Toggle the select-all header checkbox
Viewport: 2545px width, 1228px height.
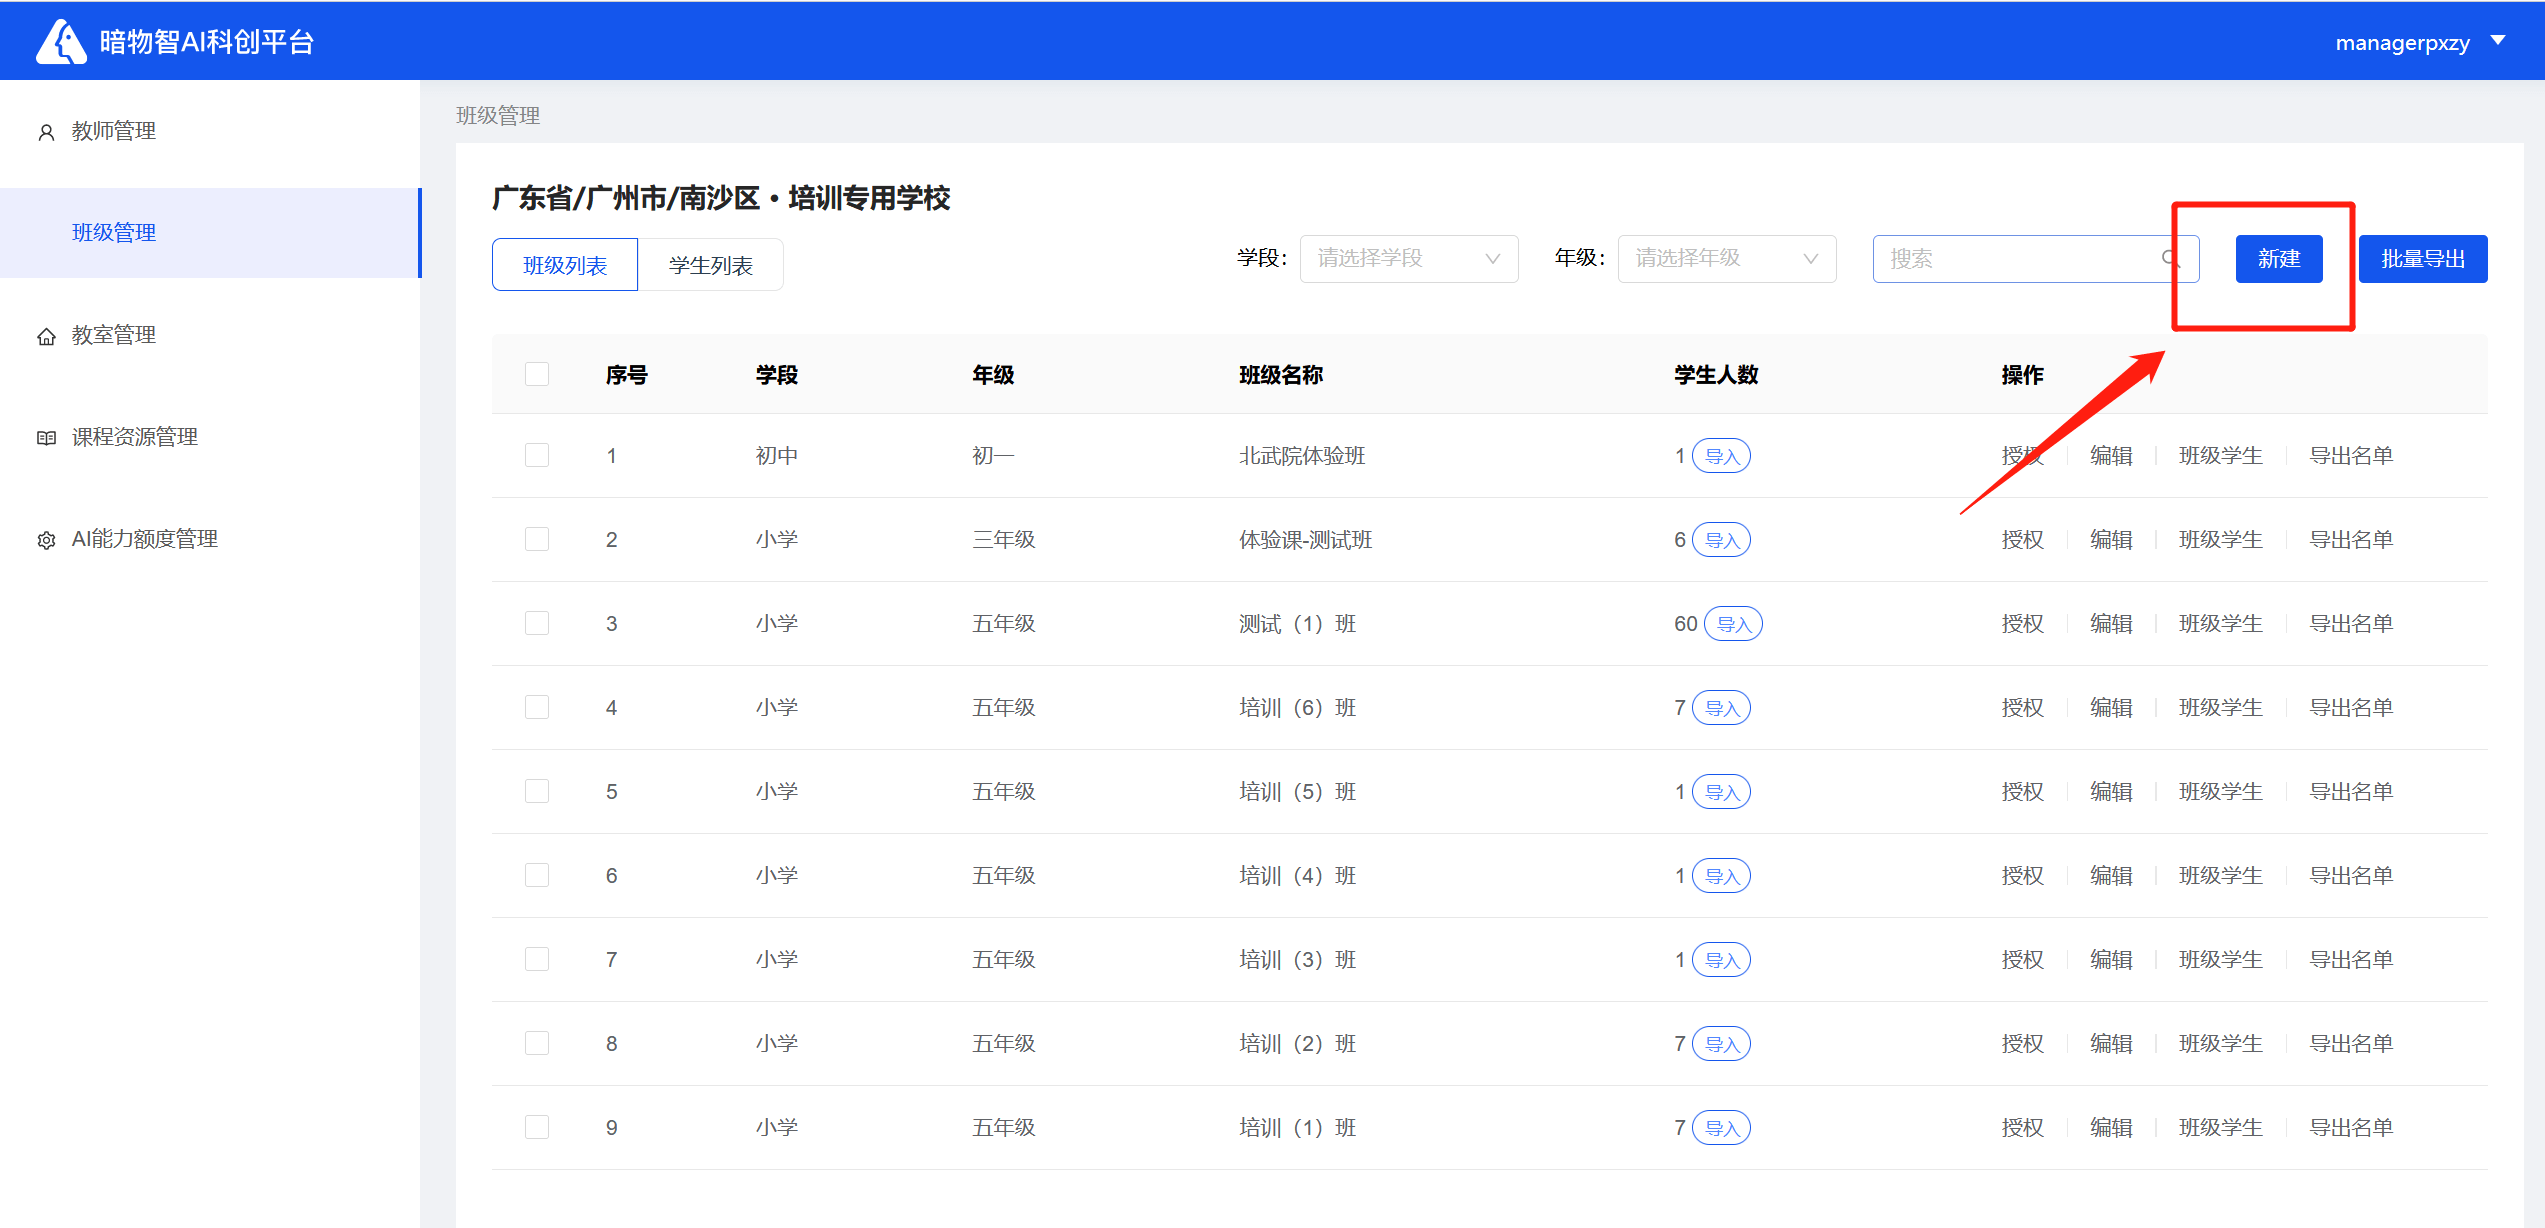537,374
